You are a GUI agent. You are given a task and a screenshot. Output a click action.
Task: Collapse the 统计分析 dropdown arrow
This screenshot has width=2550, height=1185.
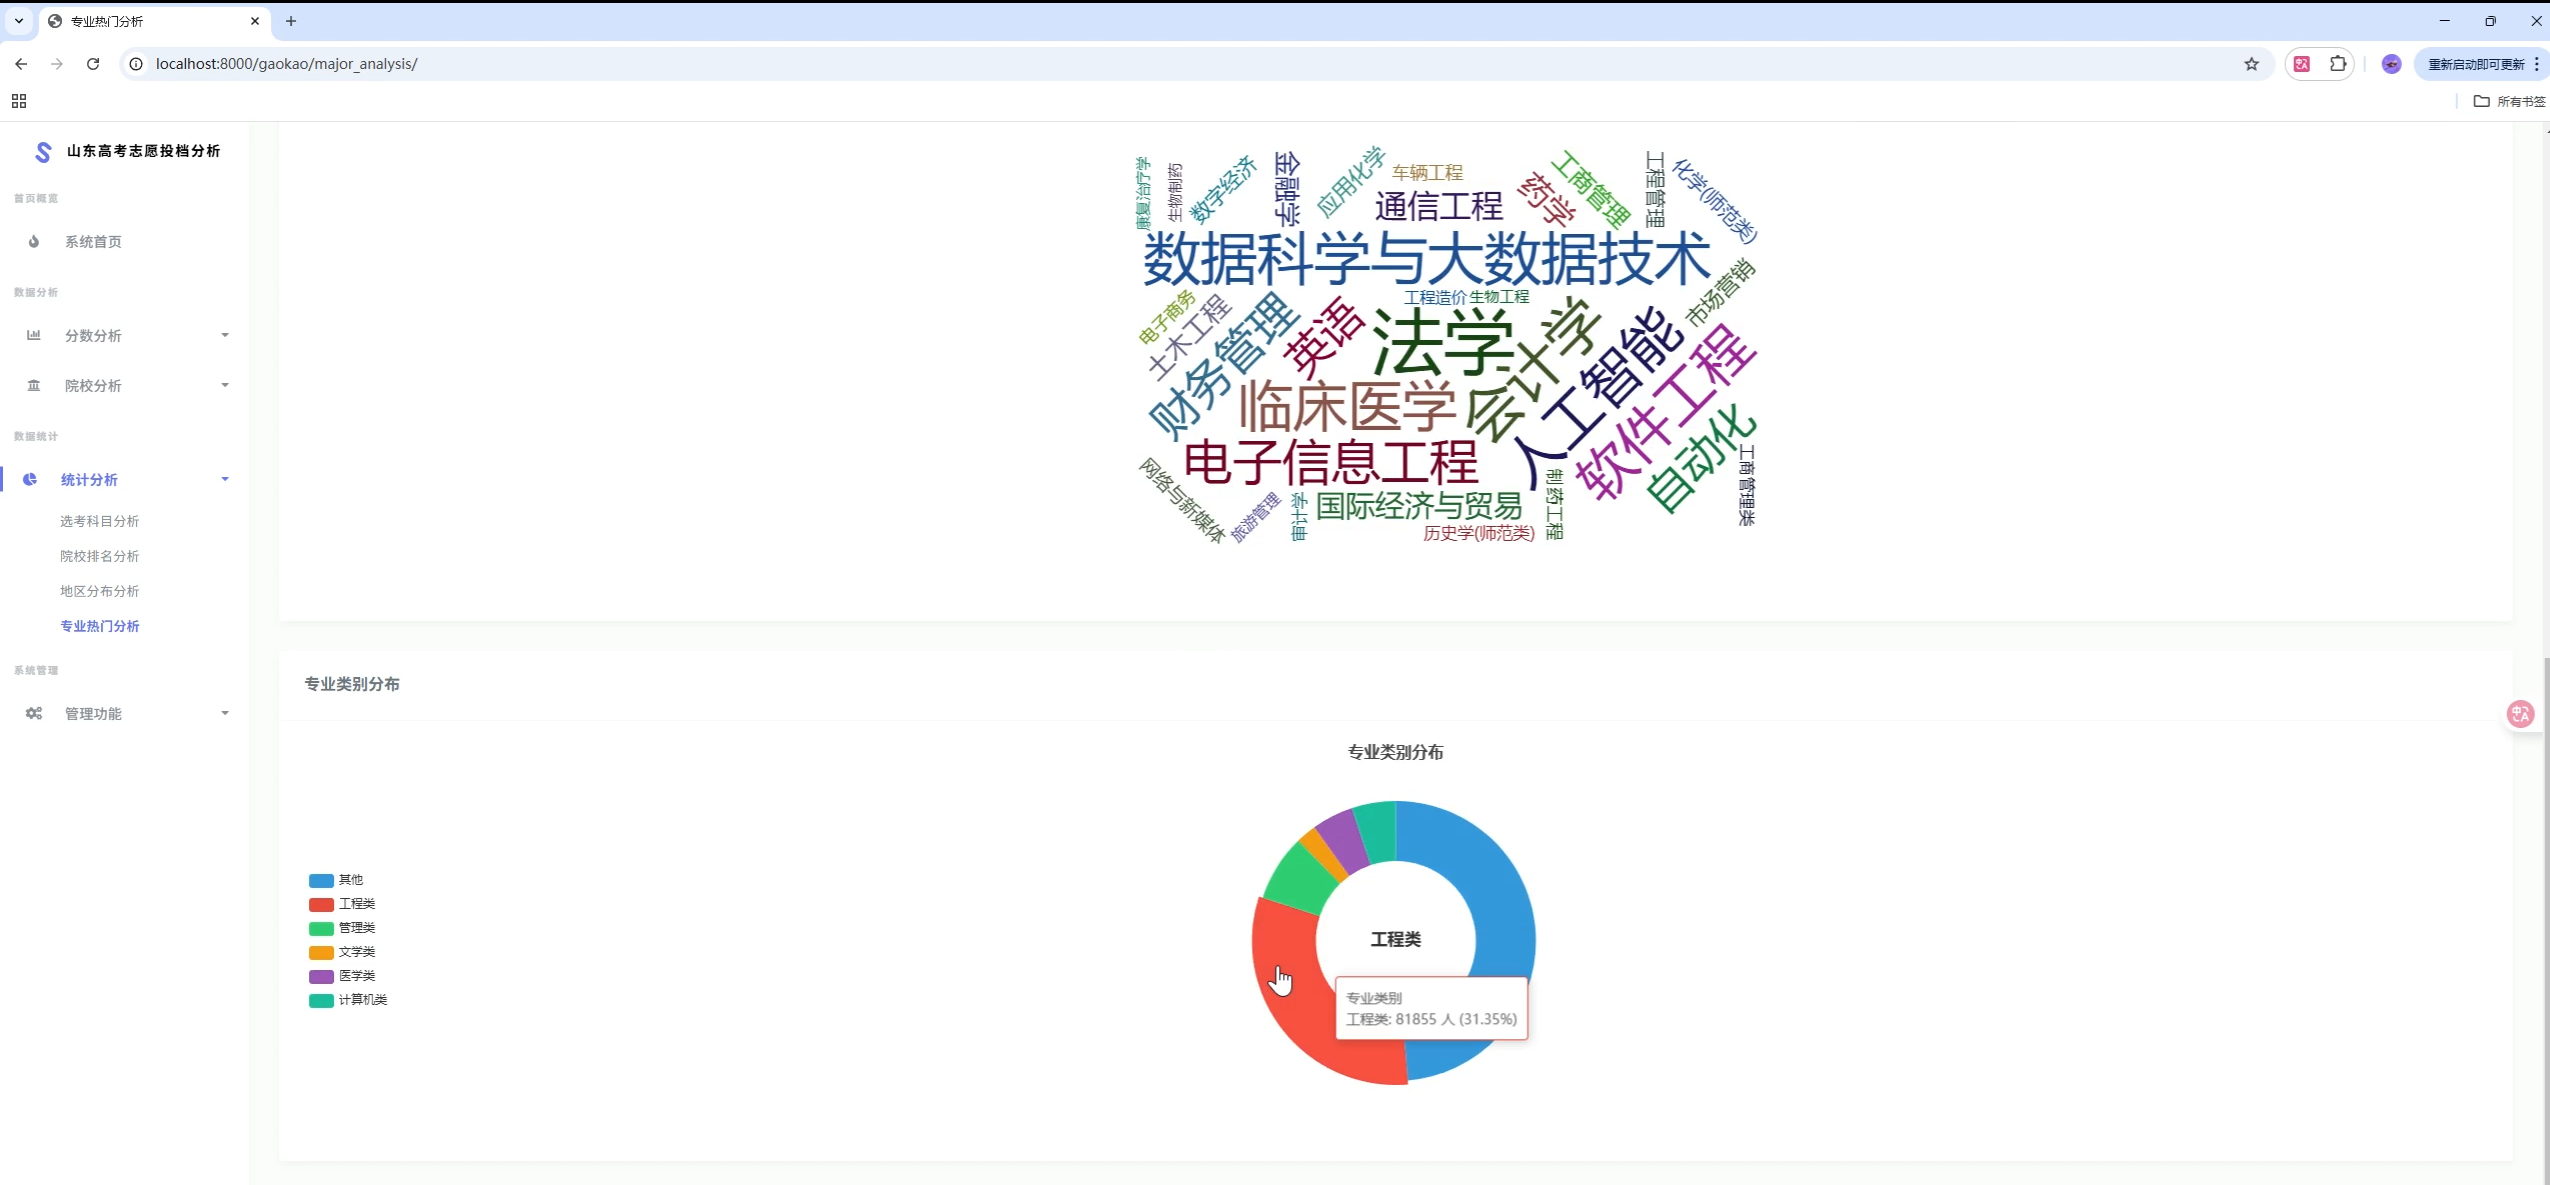click(x=225, y=479)
